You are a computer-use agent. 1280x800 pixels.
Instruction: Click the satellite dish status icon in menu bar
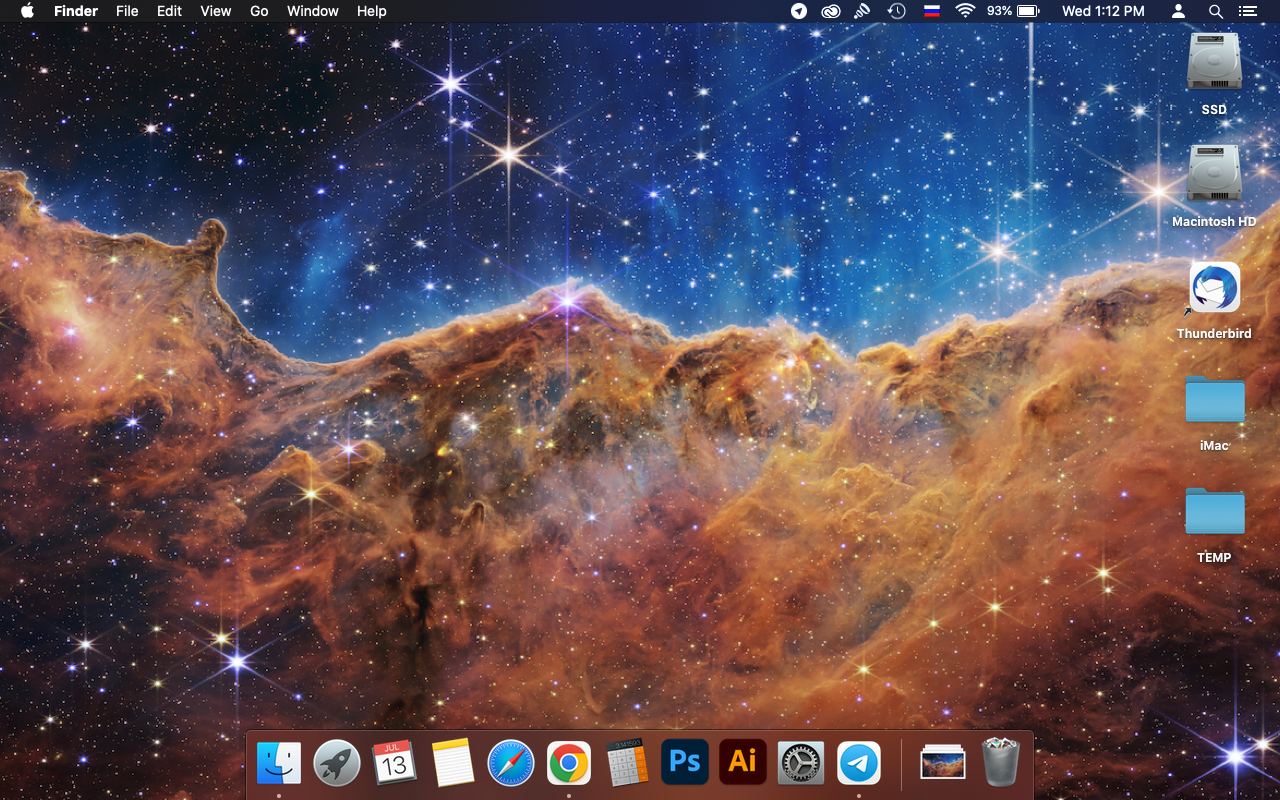click(862, 11)
